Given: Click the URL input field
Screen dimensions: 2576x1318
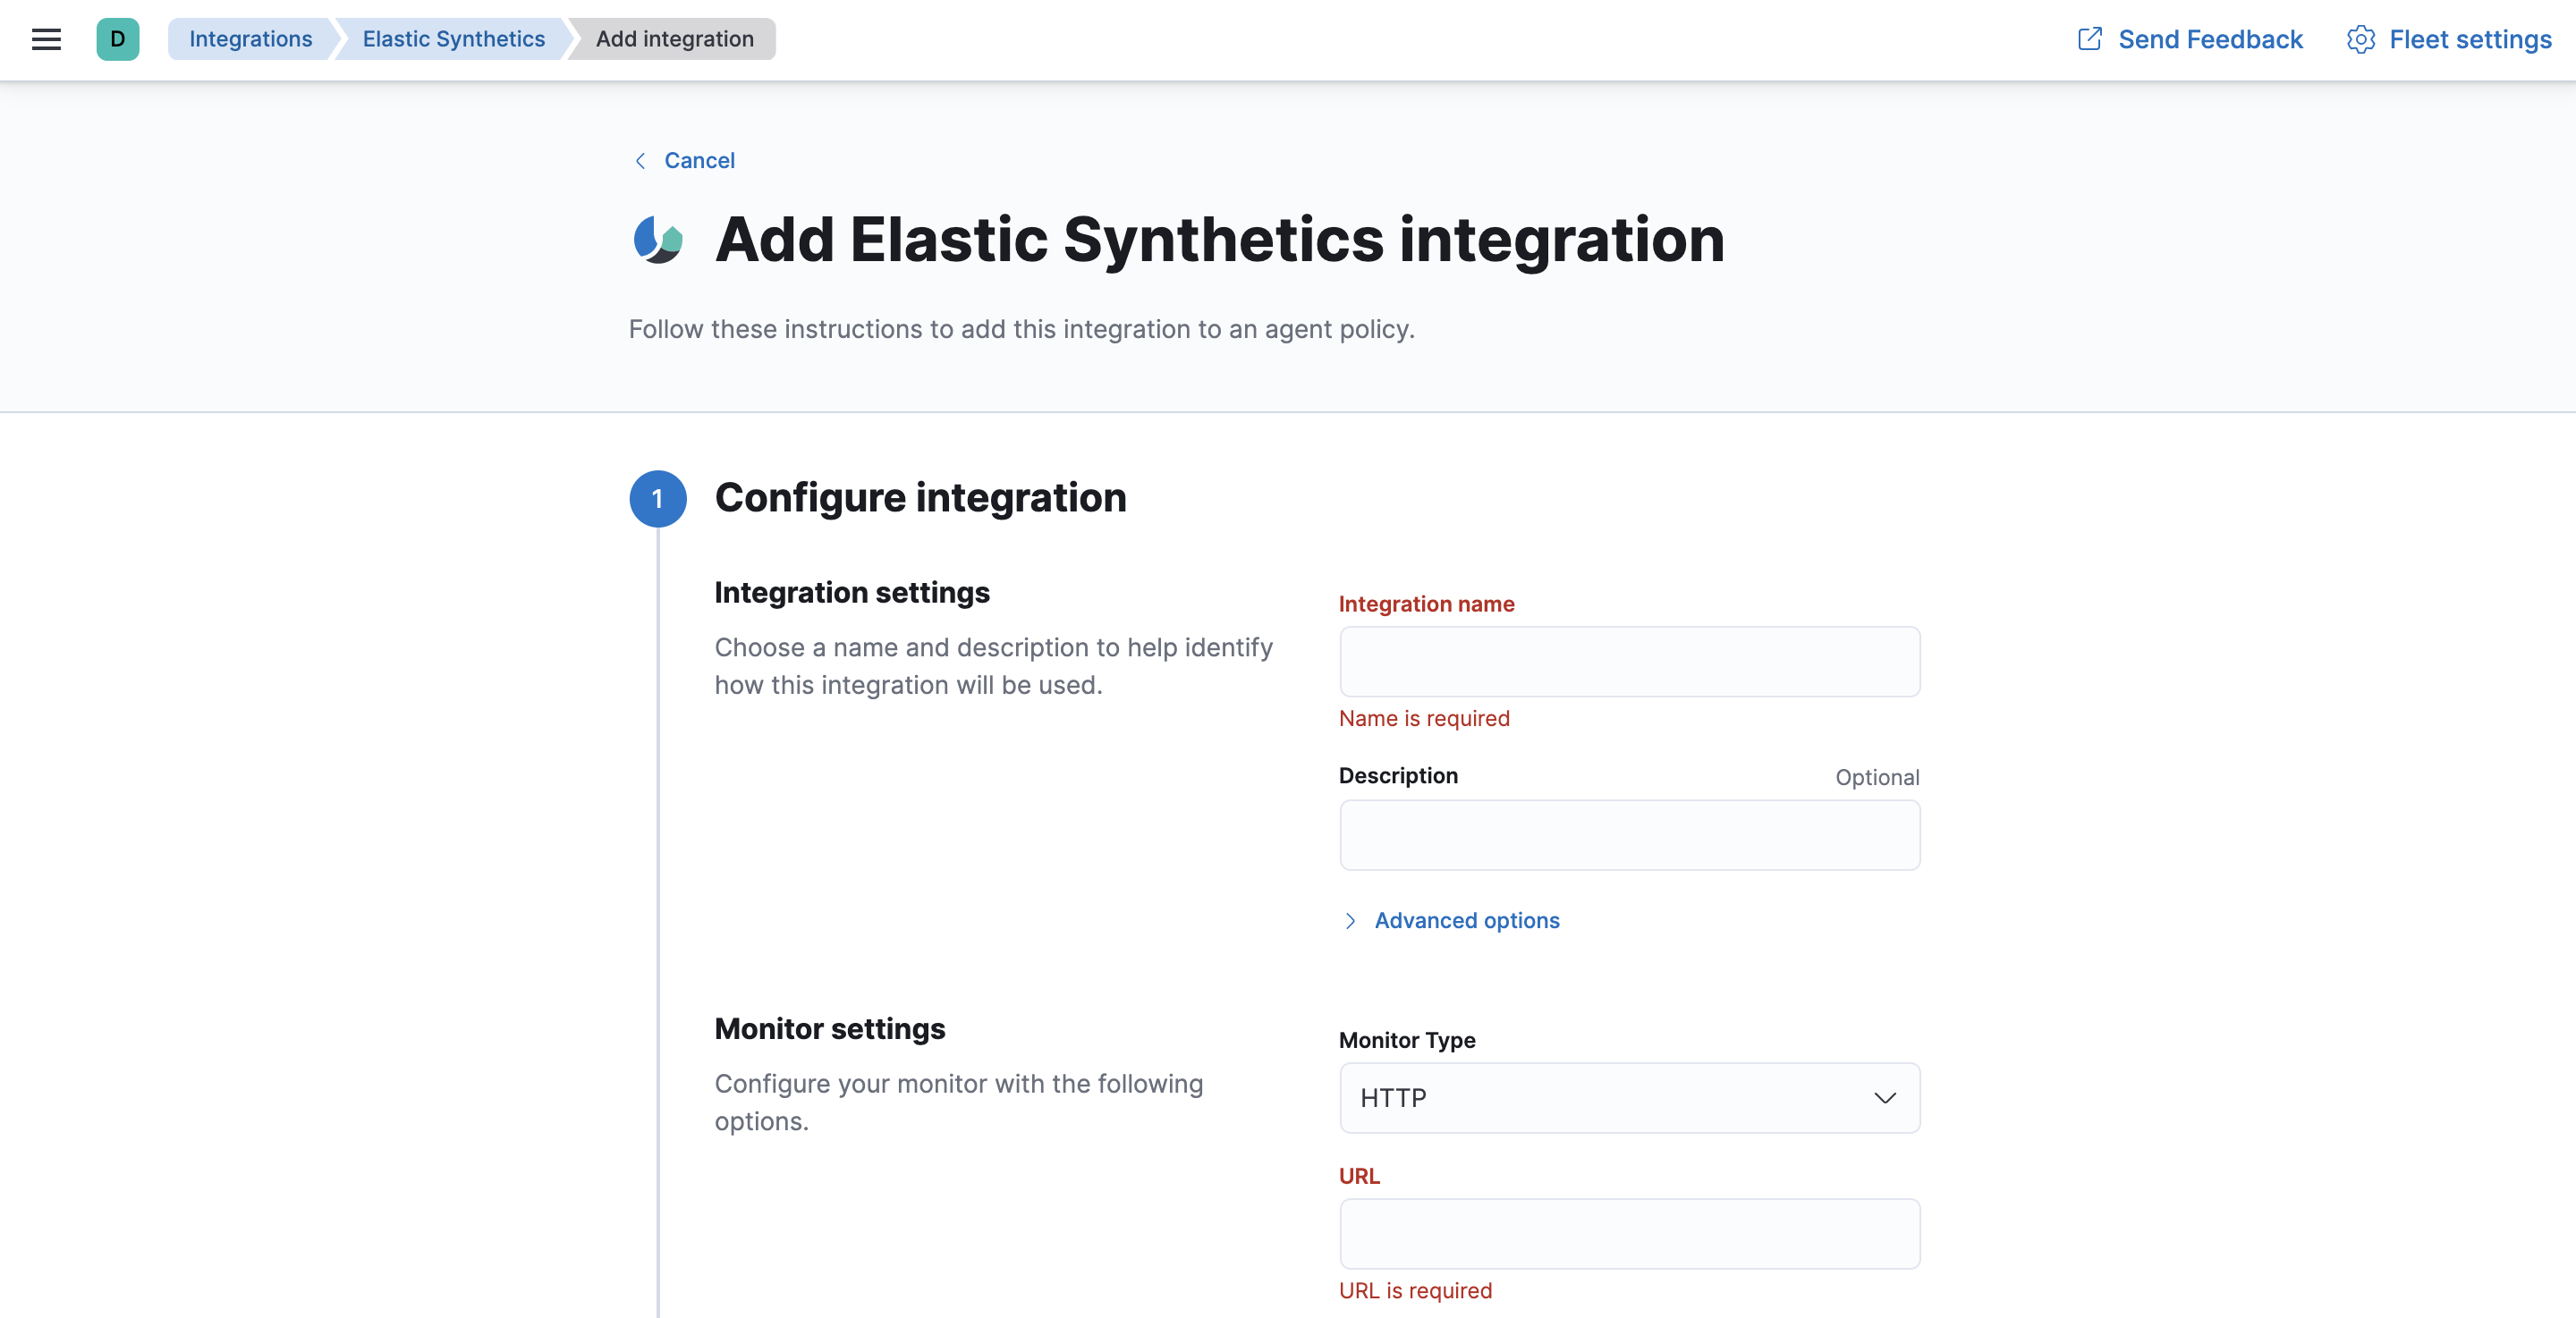Looking at the screenshot, I should tap(1628, 1233).
